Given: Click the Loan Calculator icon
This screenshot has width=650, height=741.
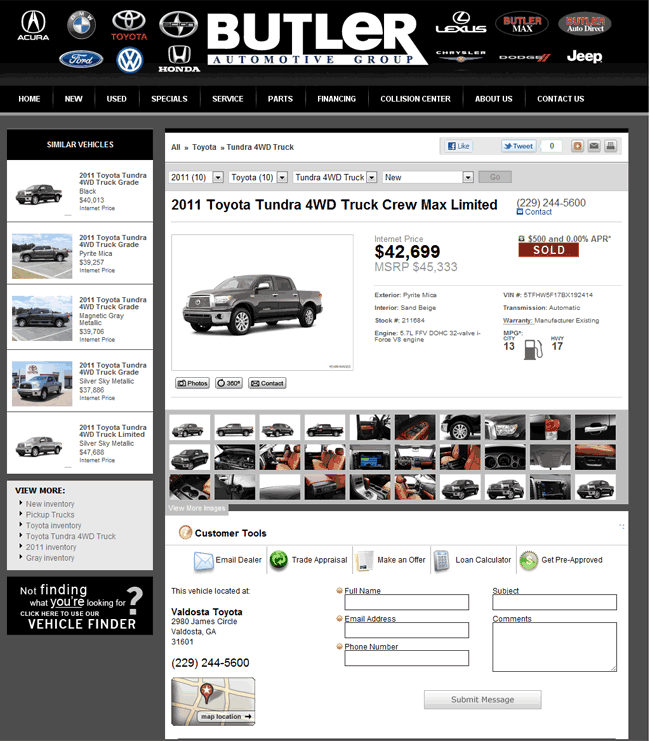Looking at the screenshot, I should [x=442, y=561].
